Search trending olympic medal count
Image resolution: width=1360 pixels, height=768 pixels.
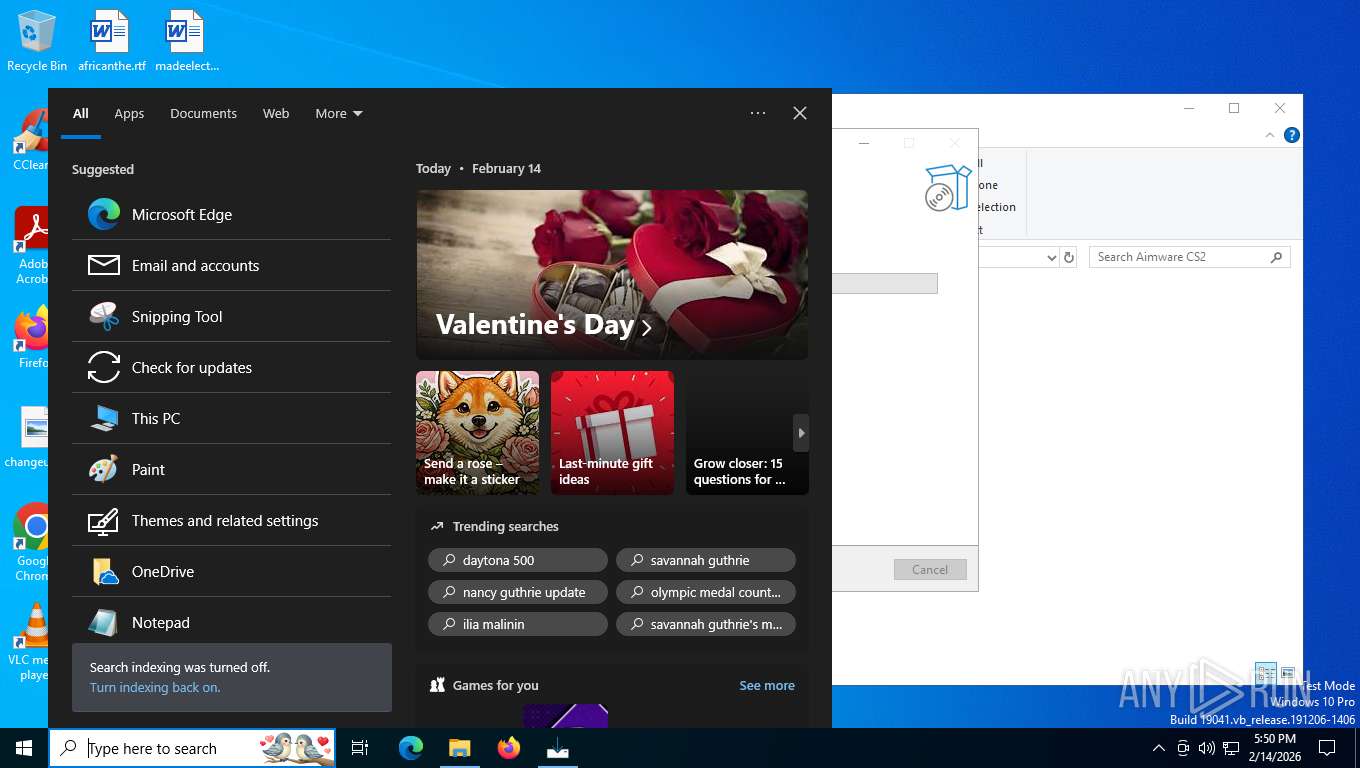pyautogui.click(x=706, y=592)
